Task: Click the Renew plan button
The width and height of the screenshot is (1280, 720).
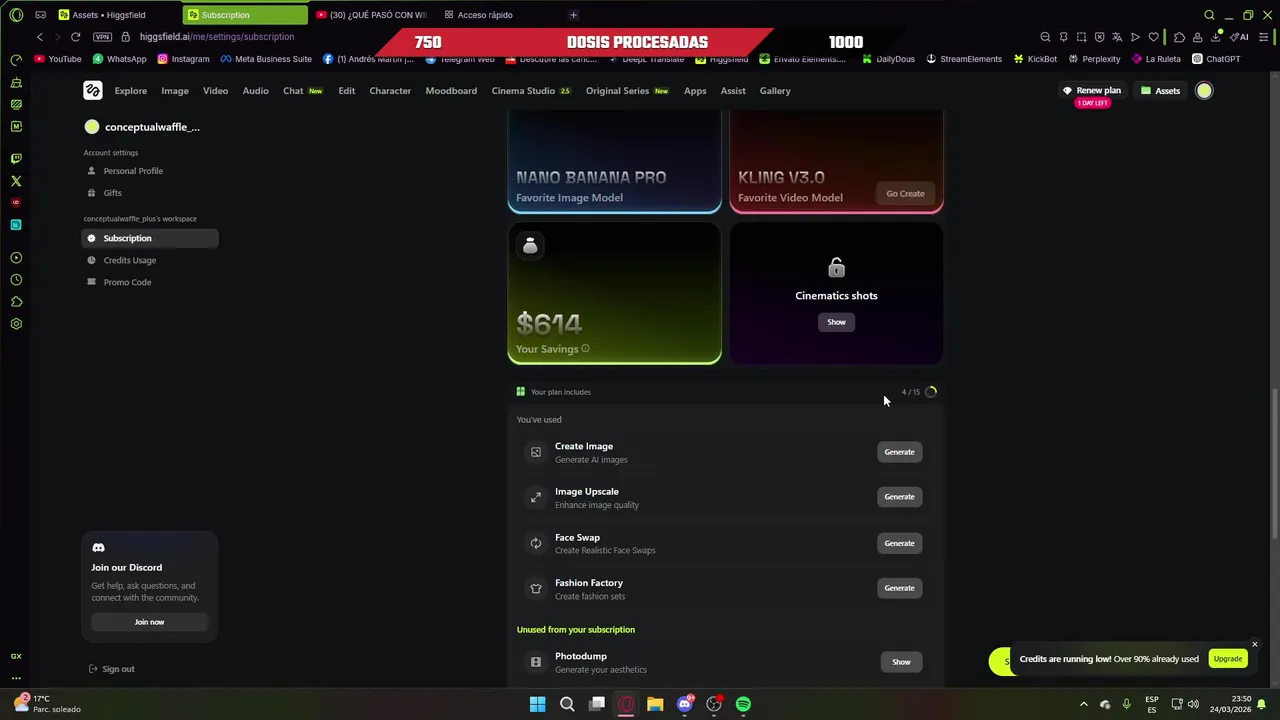Action: coord(1092,91)
